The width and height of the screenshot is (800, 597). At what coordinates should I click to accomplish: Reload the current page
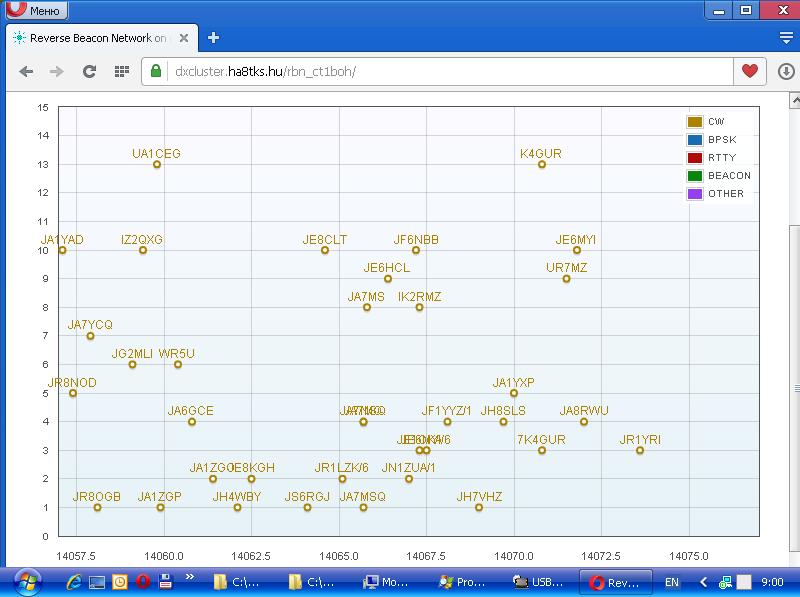[x=89, y=71]
